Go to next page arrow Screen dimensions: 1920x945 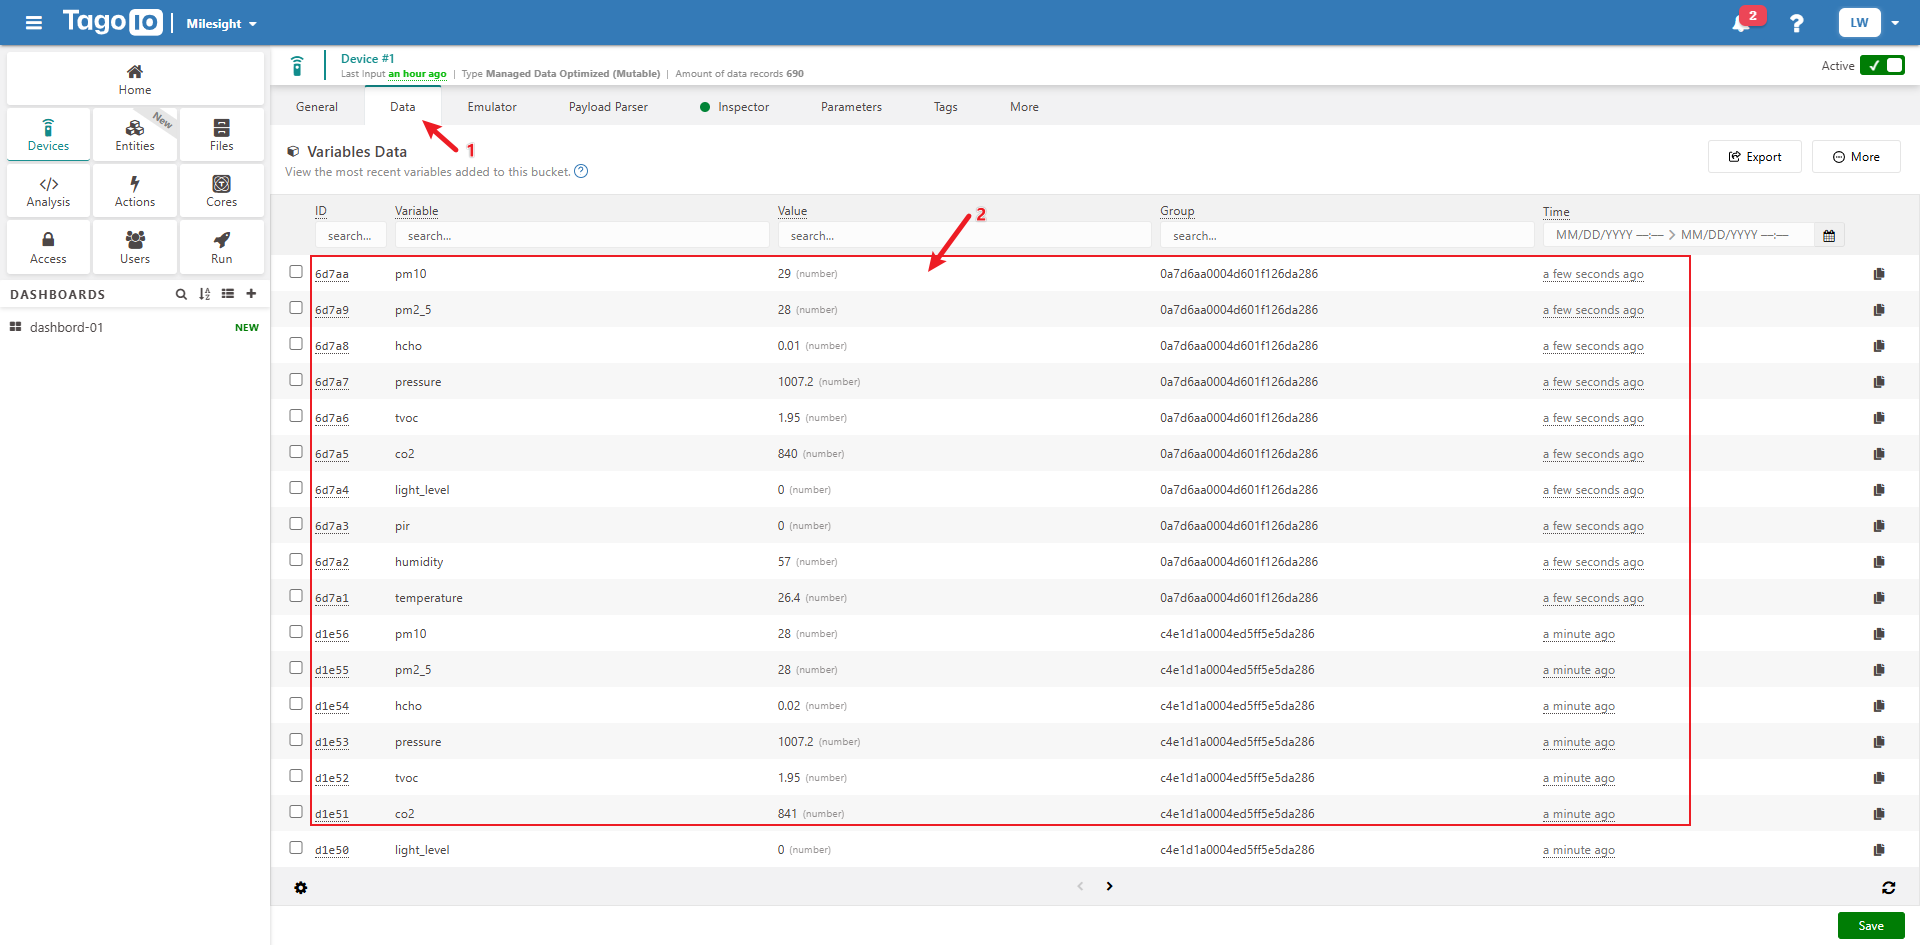[1109, 886]
